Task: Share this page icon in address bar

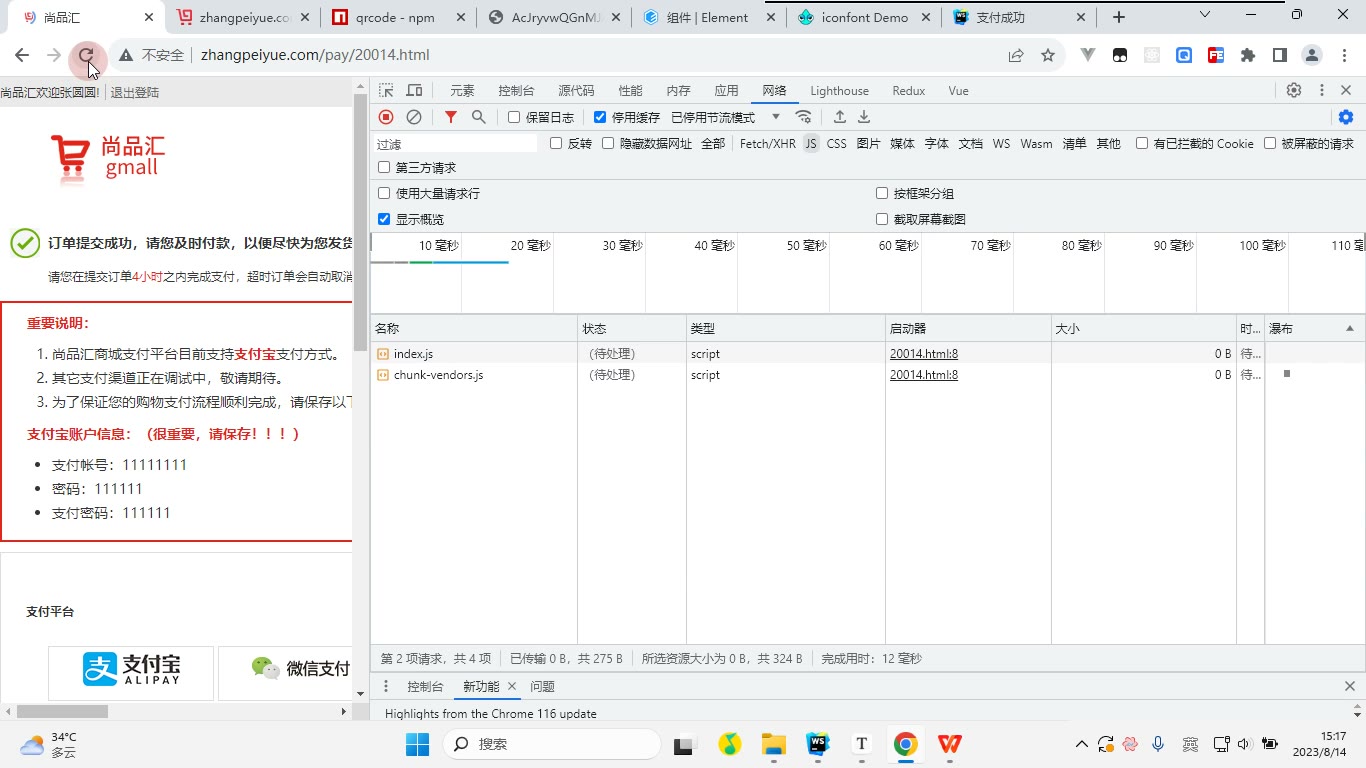Action: (1016, 55)
